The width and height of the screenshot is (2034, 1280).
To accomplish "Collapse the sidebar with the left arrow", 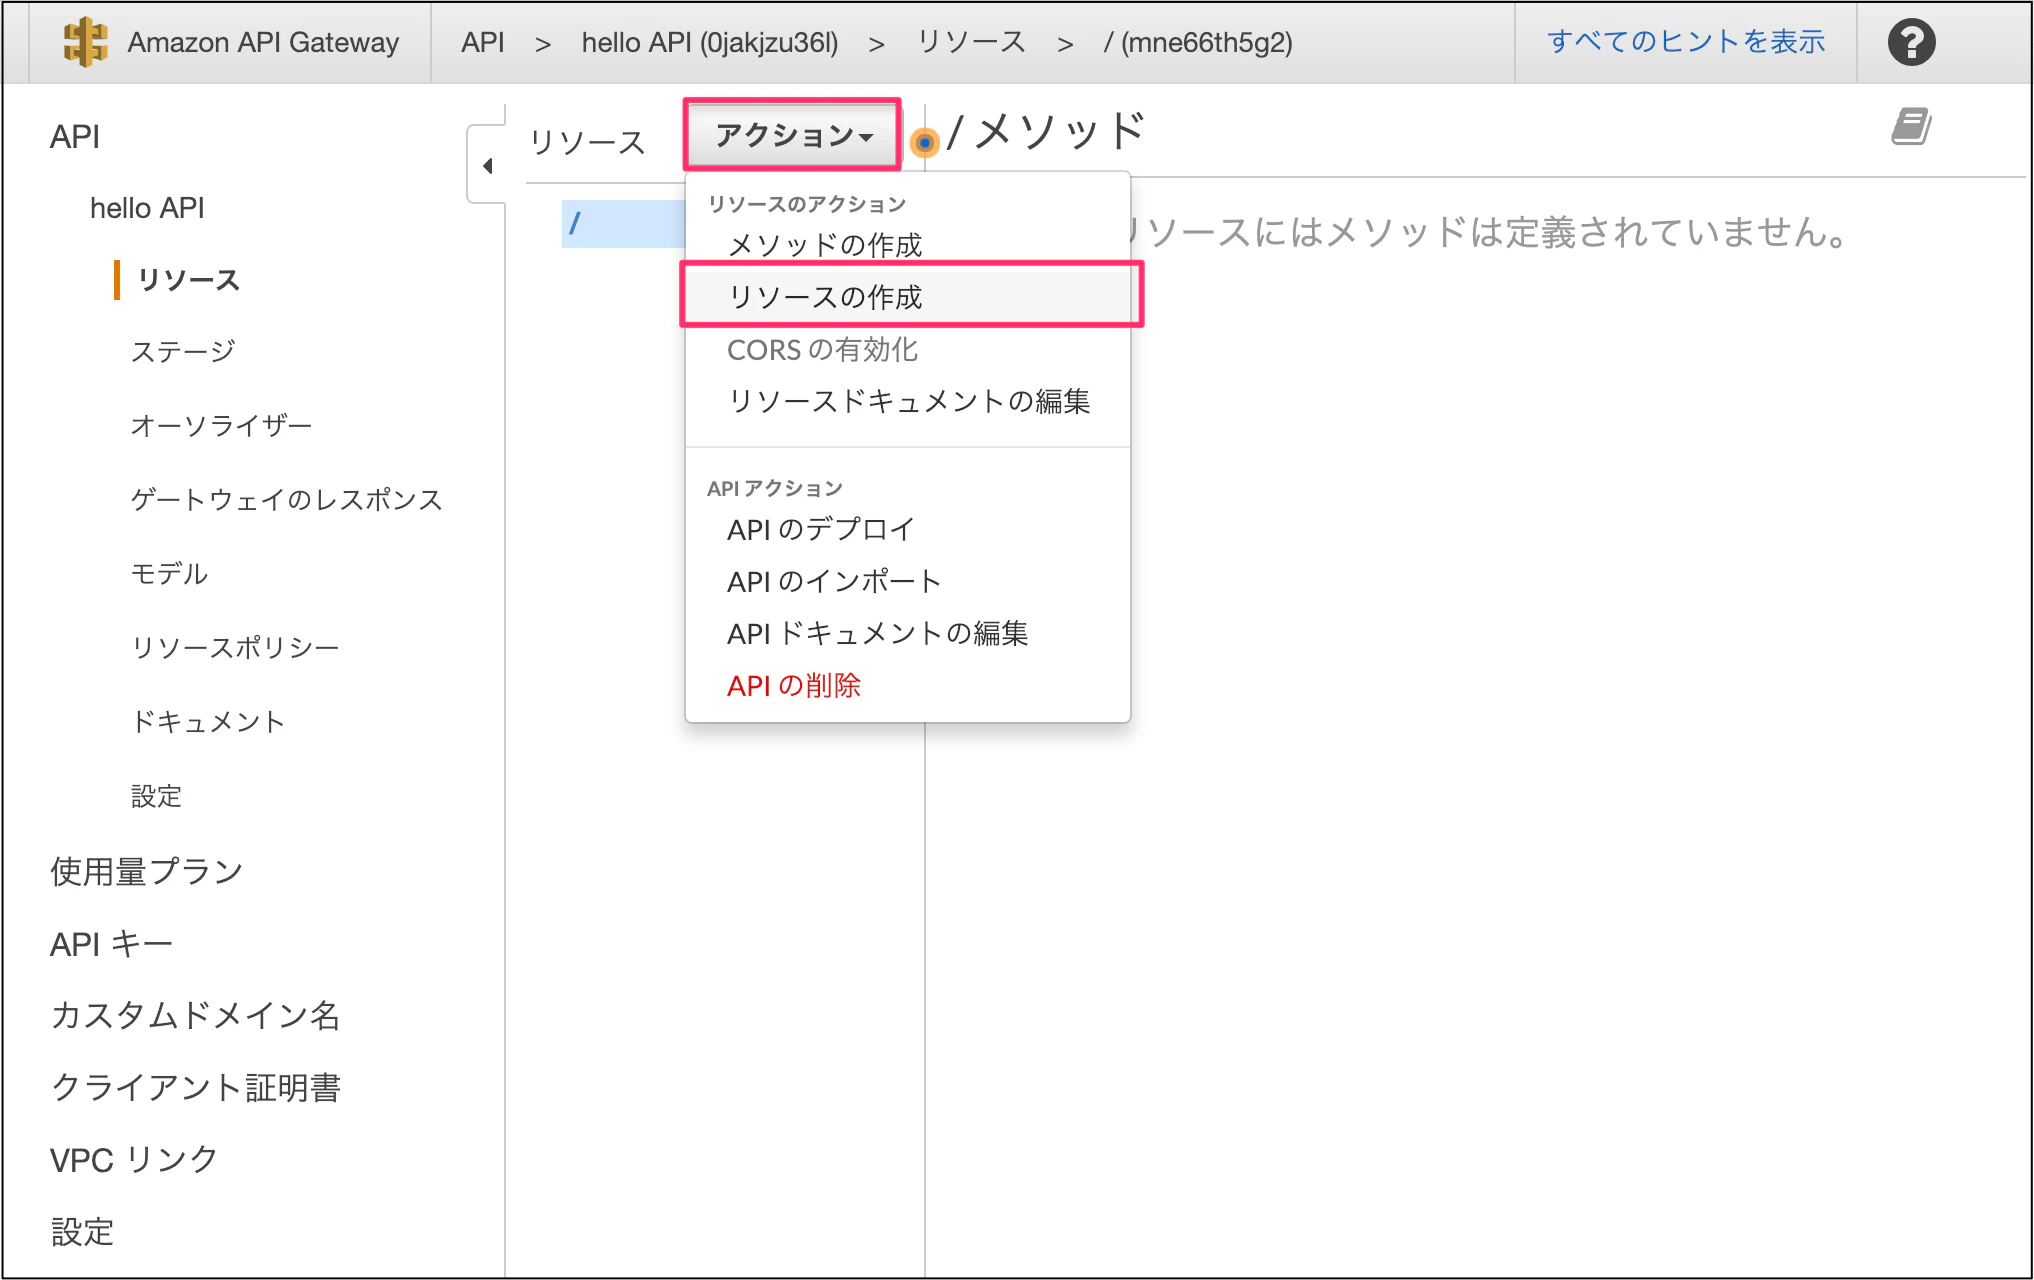I will click(x=488, y=166).
